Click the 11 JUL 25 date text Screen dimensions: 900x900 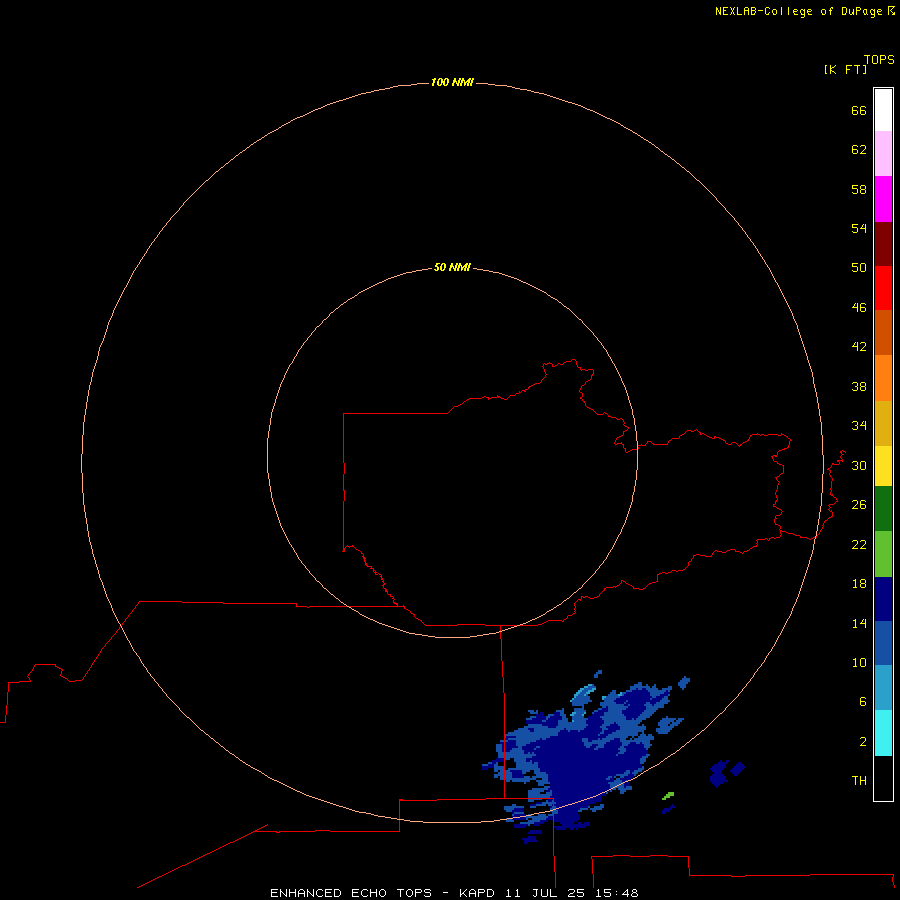point(545,893)
